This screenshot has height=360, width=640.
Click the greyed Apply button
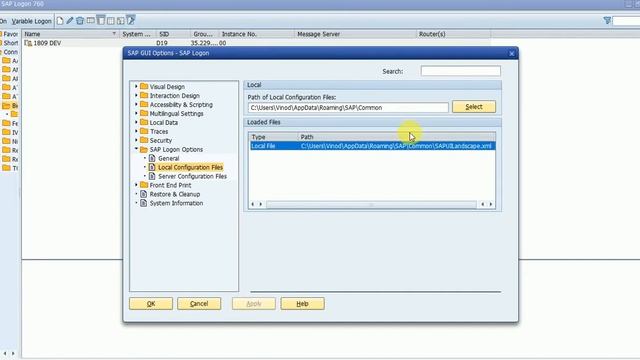pyautogui.click(x=254, y=304)
